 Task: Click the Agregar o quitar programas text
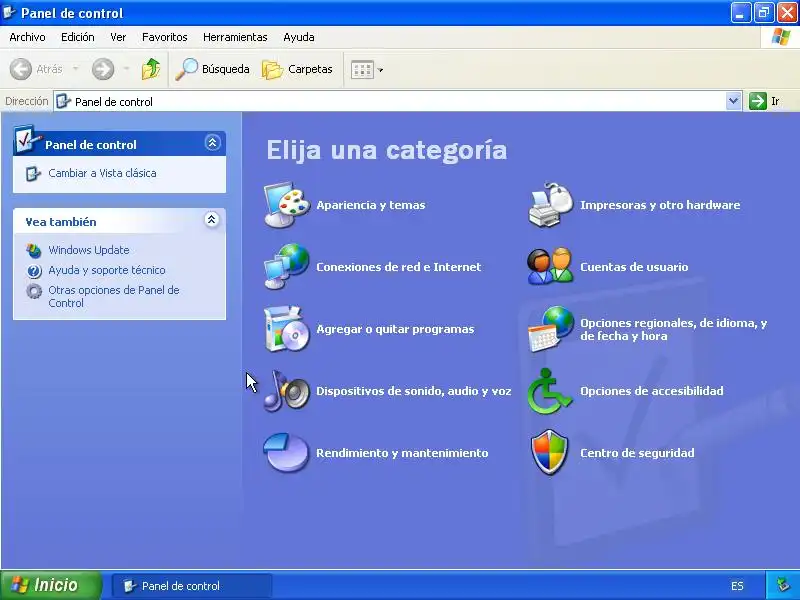395,329
